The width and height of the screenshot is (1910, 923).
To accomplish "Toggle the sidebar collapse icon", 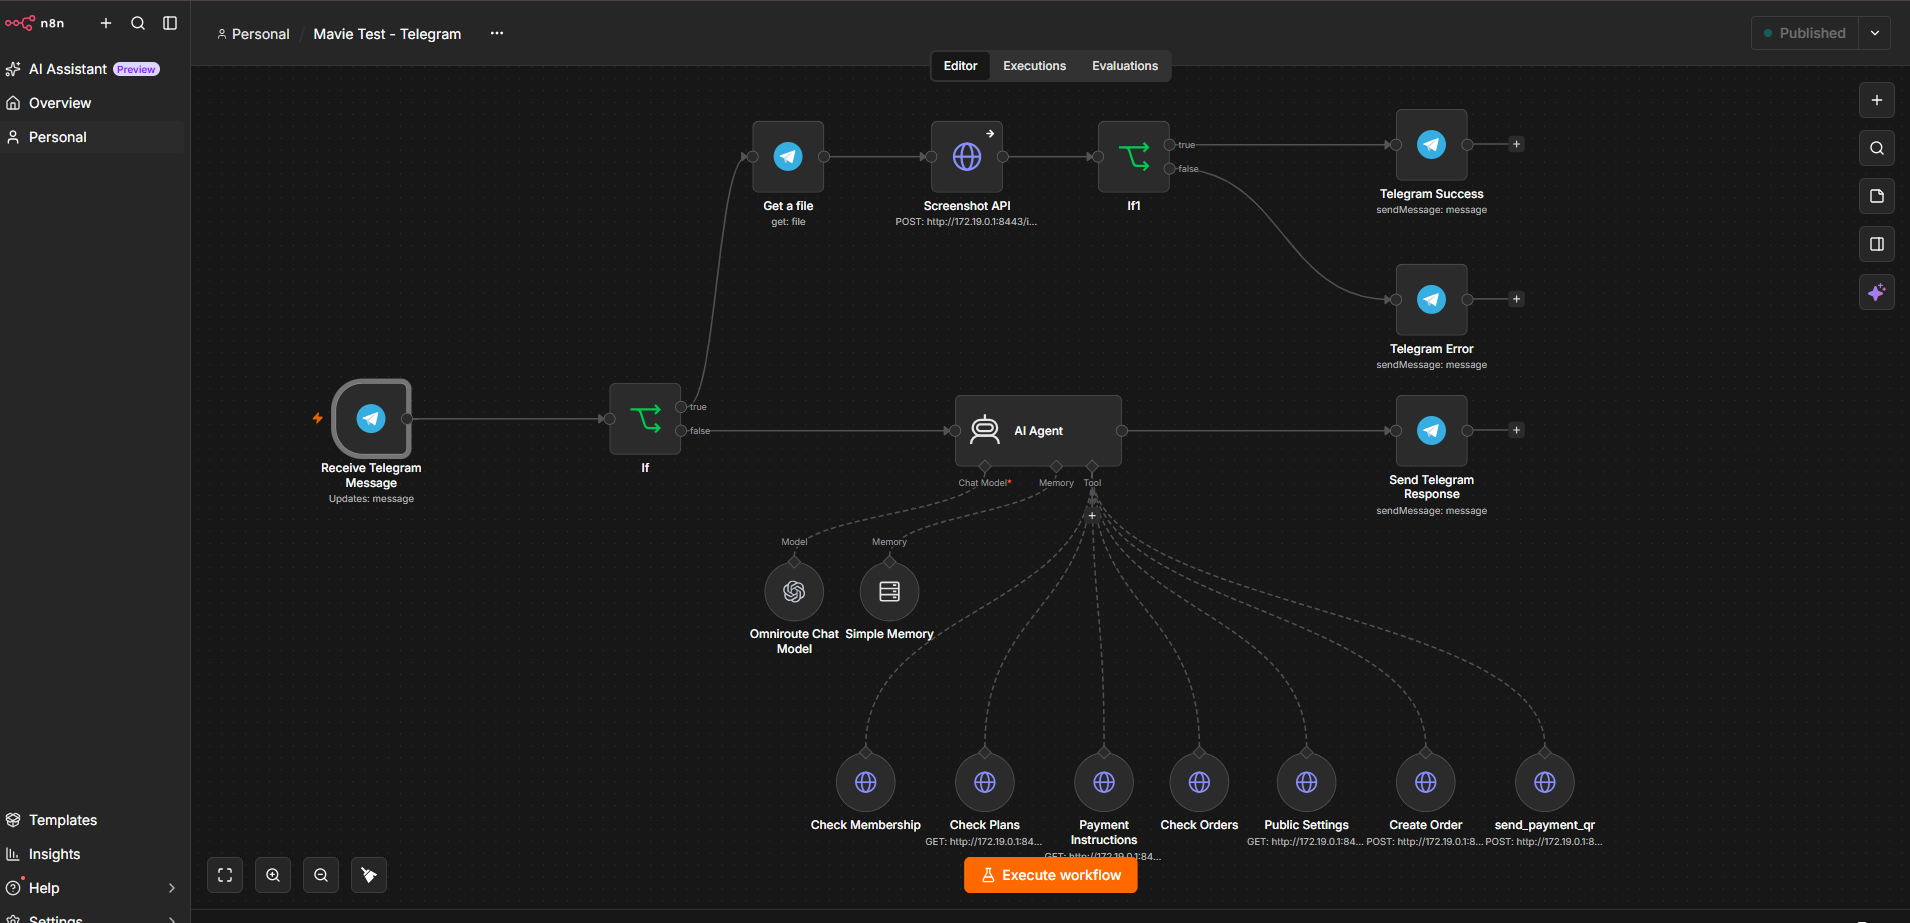I will [170, 23].
